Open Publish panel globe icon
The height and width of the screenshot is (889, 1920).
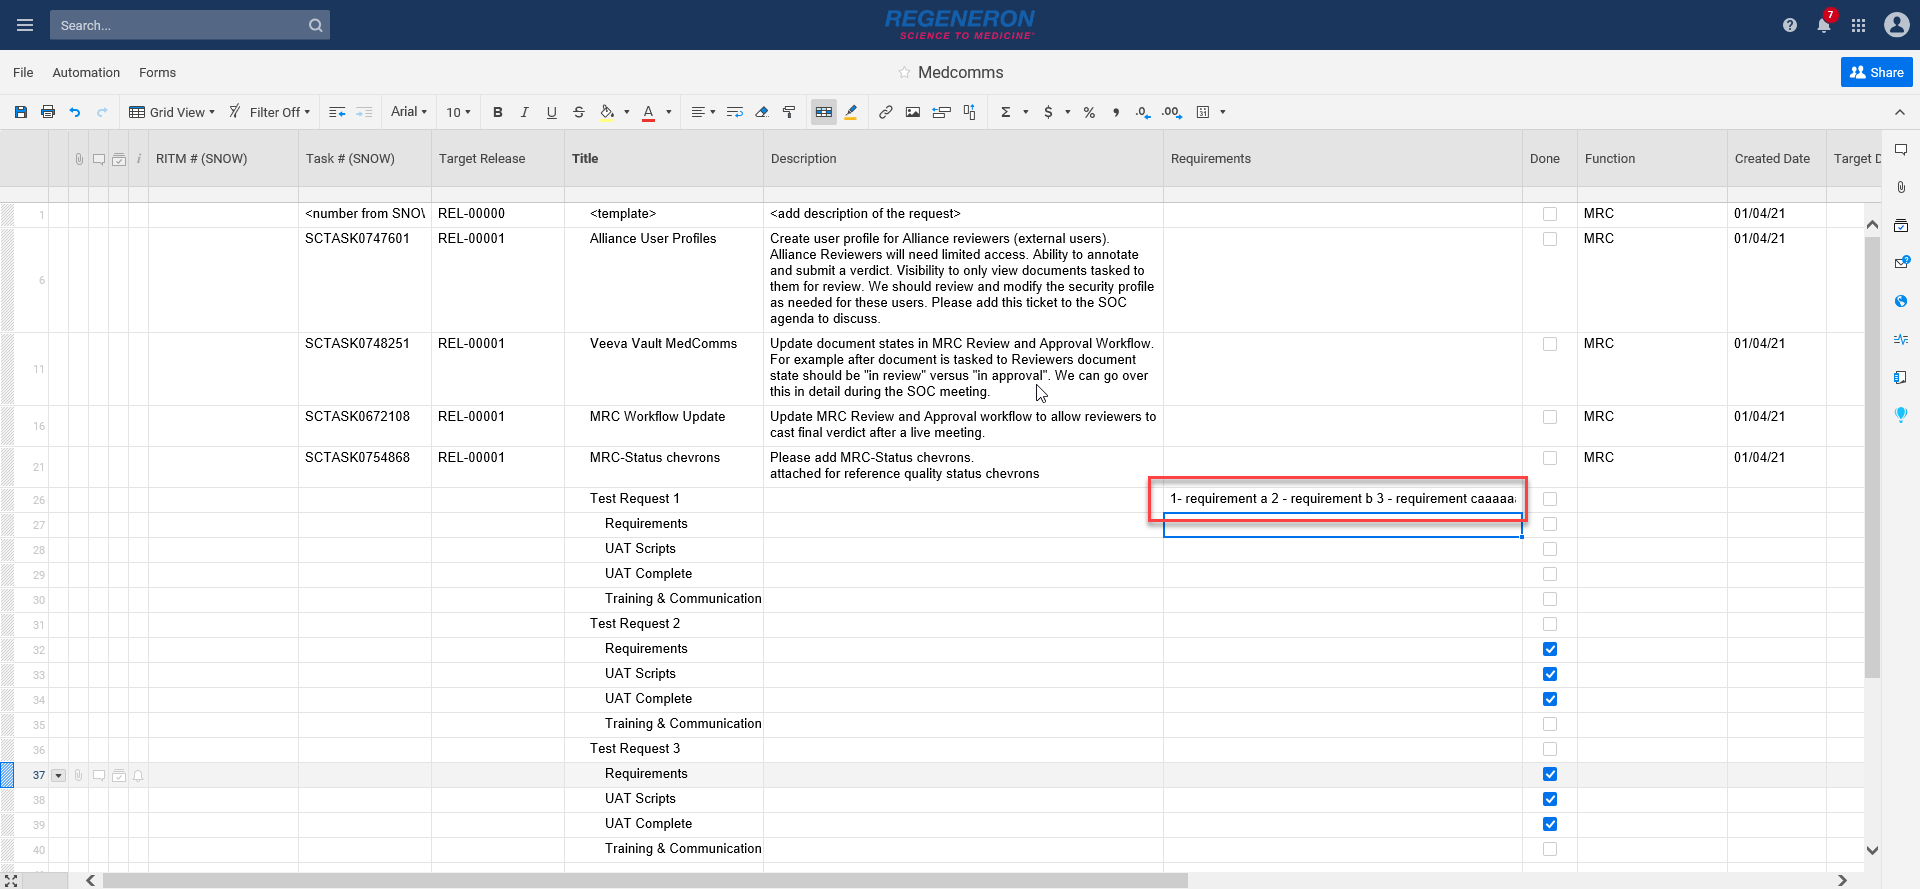click(1901, 301)
